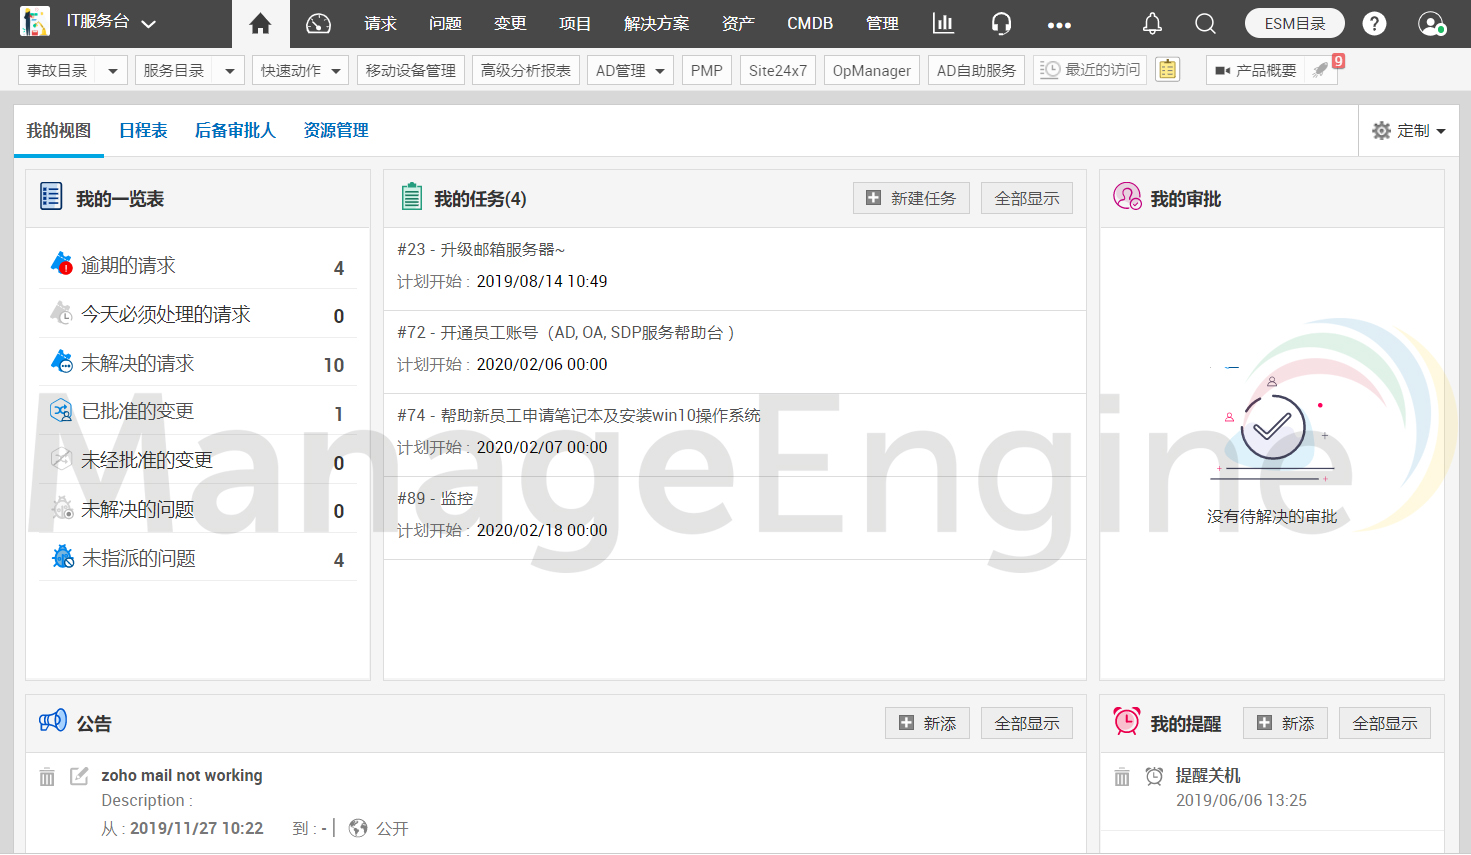Open the help question mark icon

[x=1375, y=24]
